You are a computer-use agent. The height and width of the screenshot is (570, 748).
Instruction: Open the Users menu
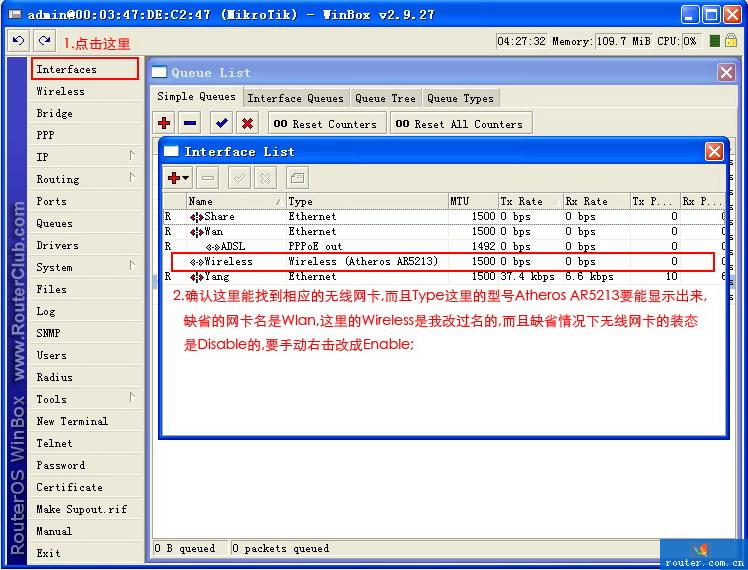click(86, 355)
